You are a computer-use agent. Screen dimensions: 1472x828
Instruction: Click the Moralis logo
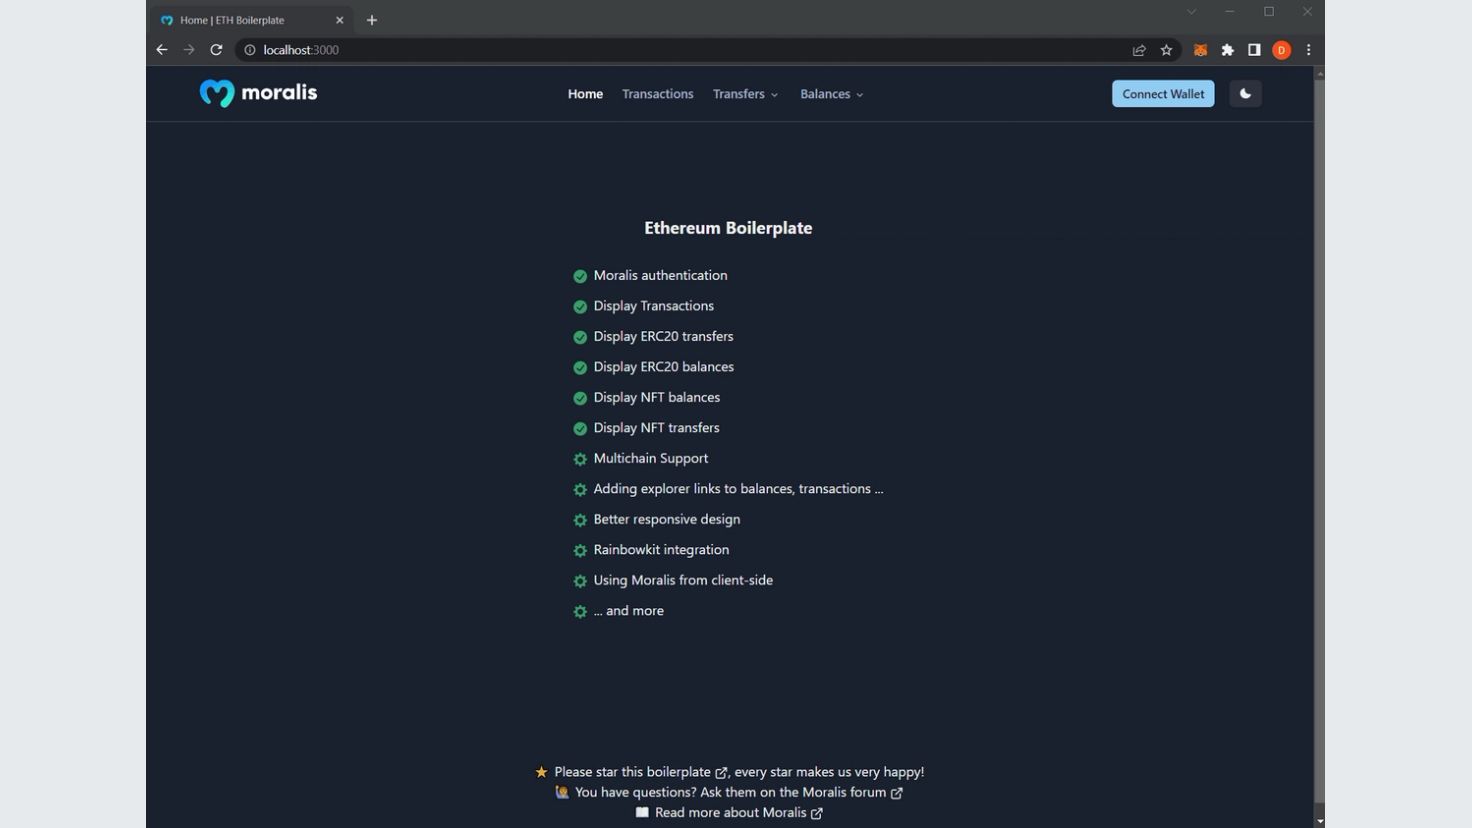coord(258,93)
